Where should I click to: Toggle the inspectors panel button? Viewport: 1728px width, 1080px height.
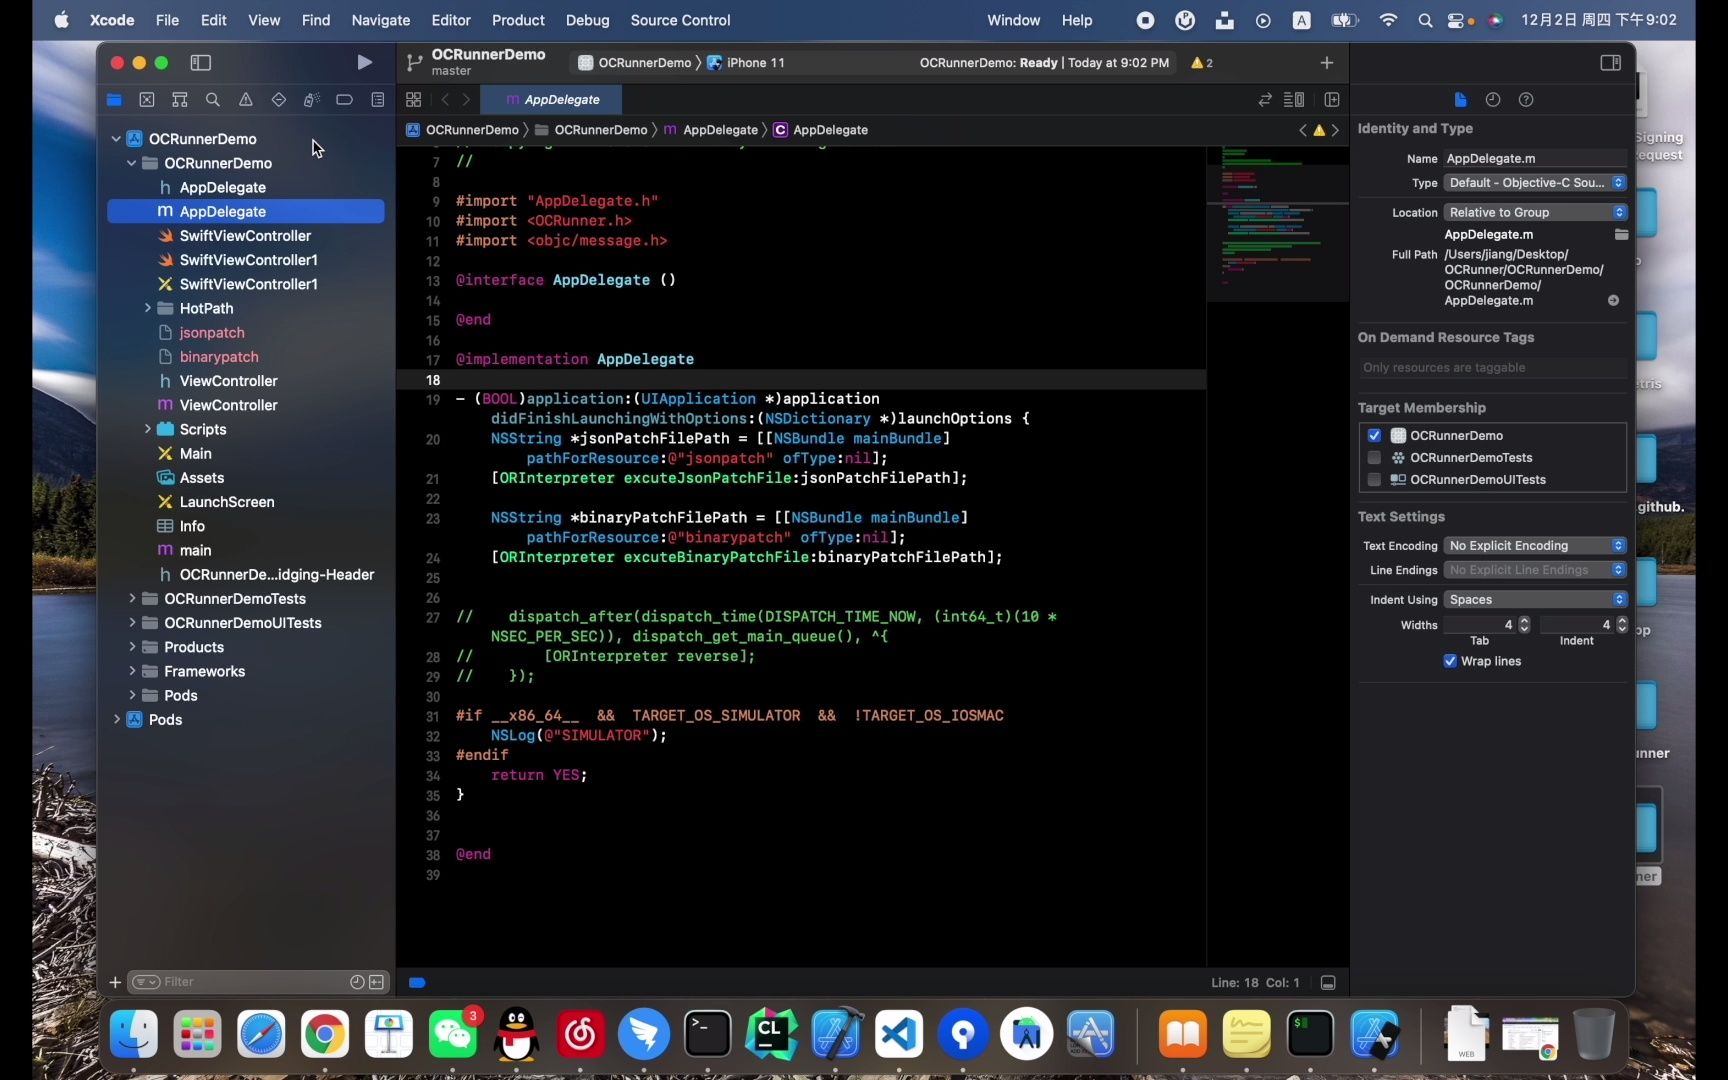pyautogui.click(x=1610, y=62)
